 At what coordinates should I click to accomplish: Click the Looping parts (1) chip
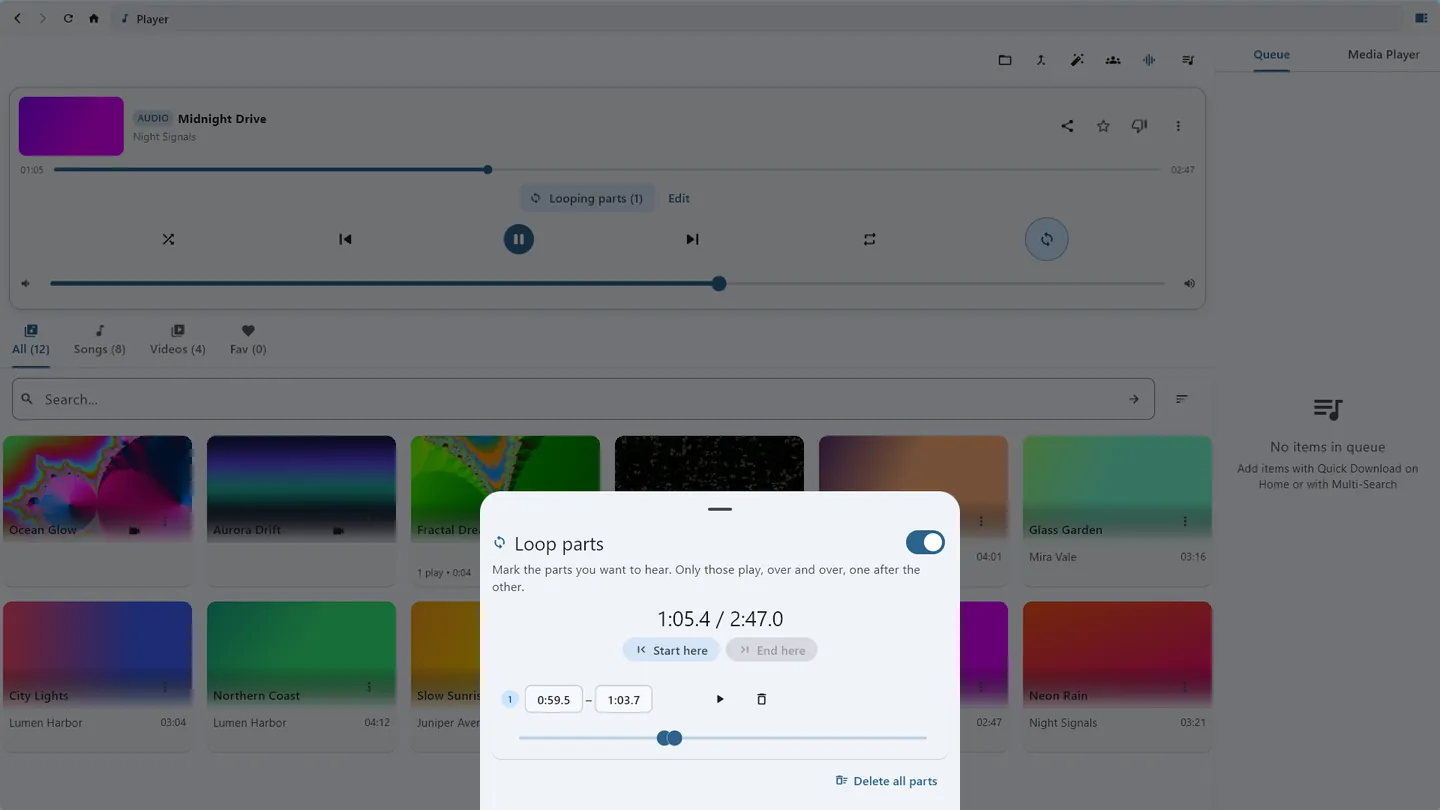(x=587, y=198)
